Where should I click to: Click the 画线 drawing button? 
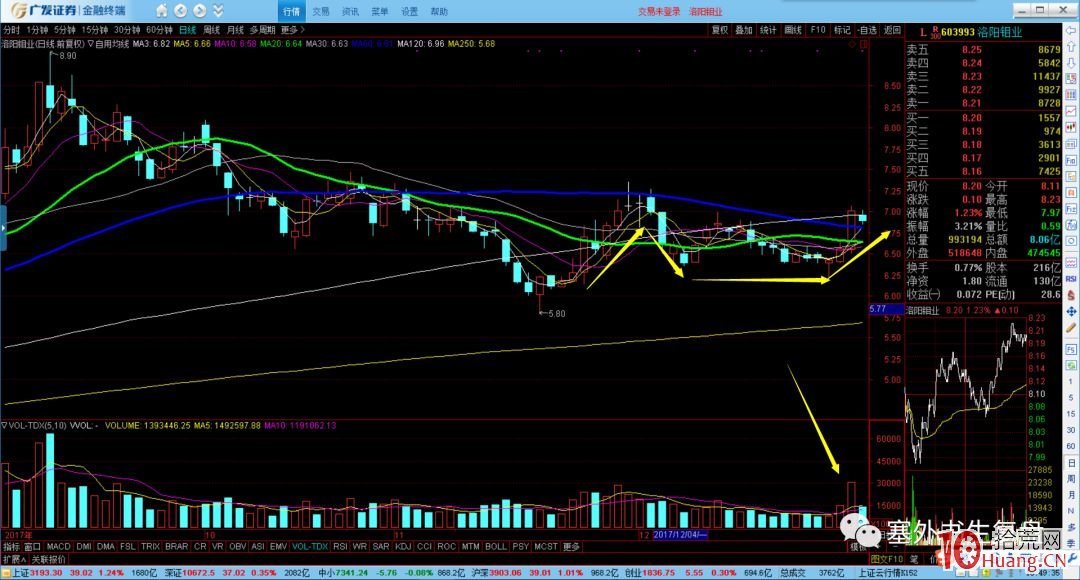(x=793, y=30)
